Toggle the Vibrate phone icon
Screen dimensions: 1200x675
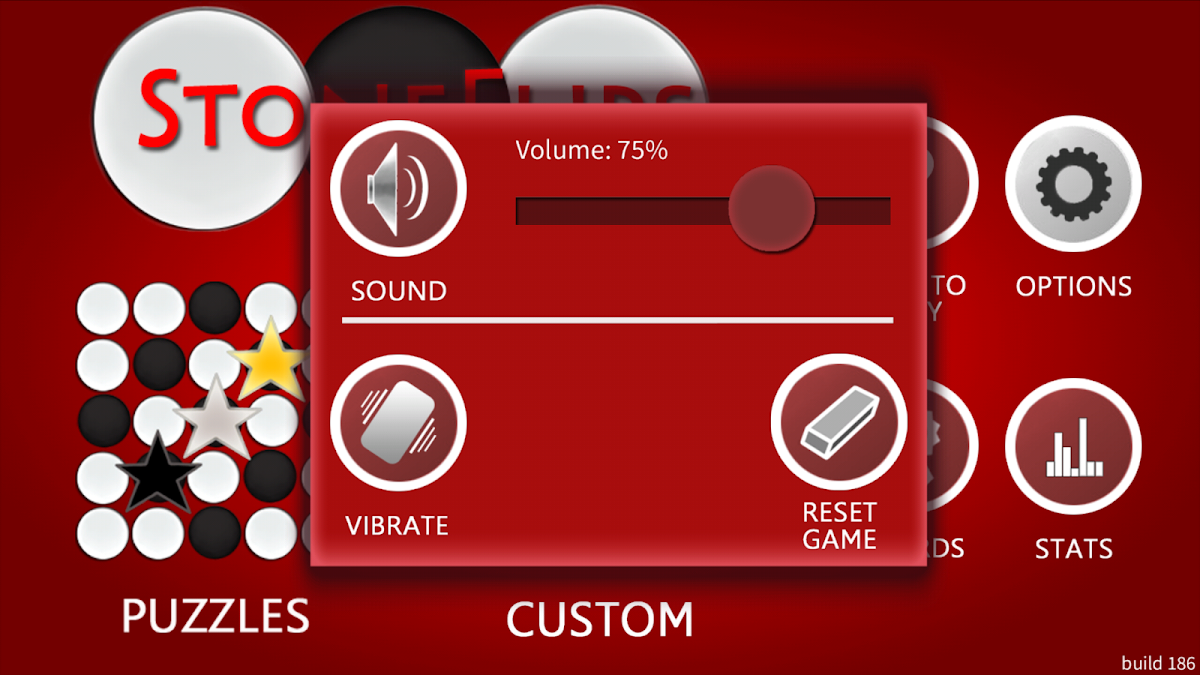399,424
